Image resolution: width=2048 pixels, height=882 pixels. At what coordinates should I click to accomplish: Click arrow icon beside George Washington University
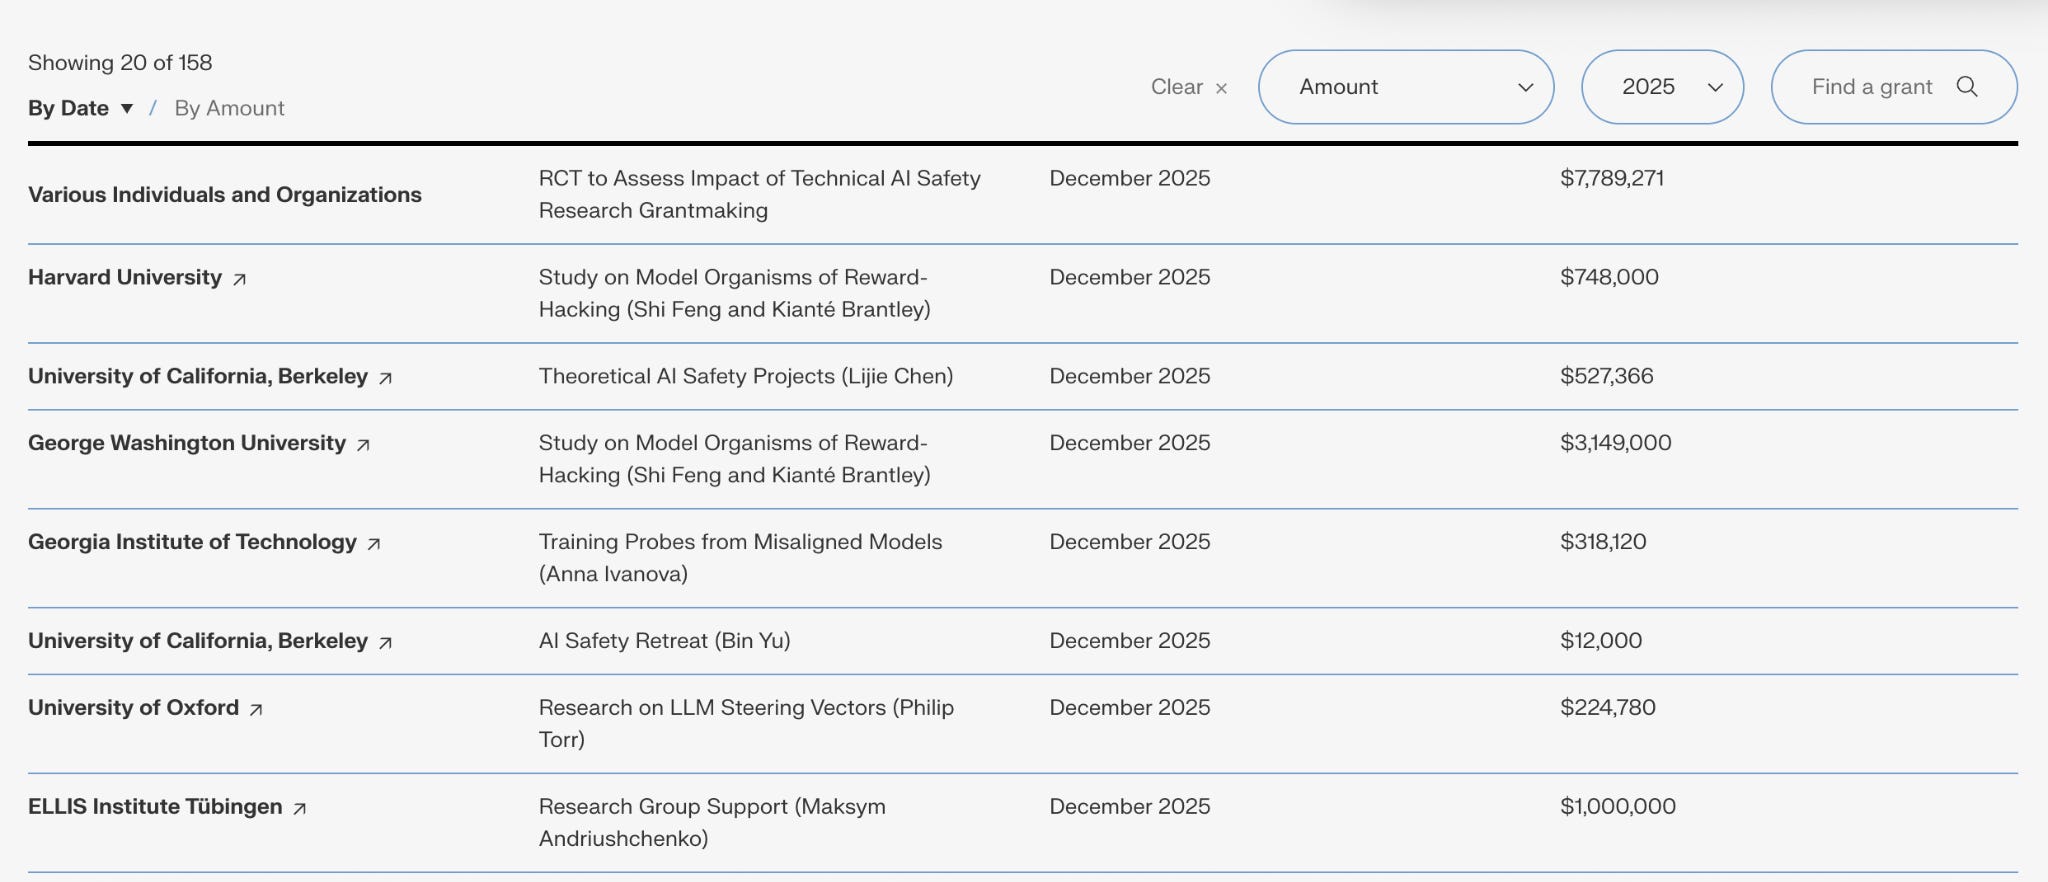point(363,445)
